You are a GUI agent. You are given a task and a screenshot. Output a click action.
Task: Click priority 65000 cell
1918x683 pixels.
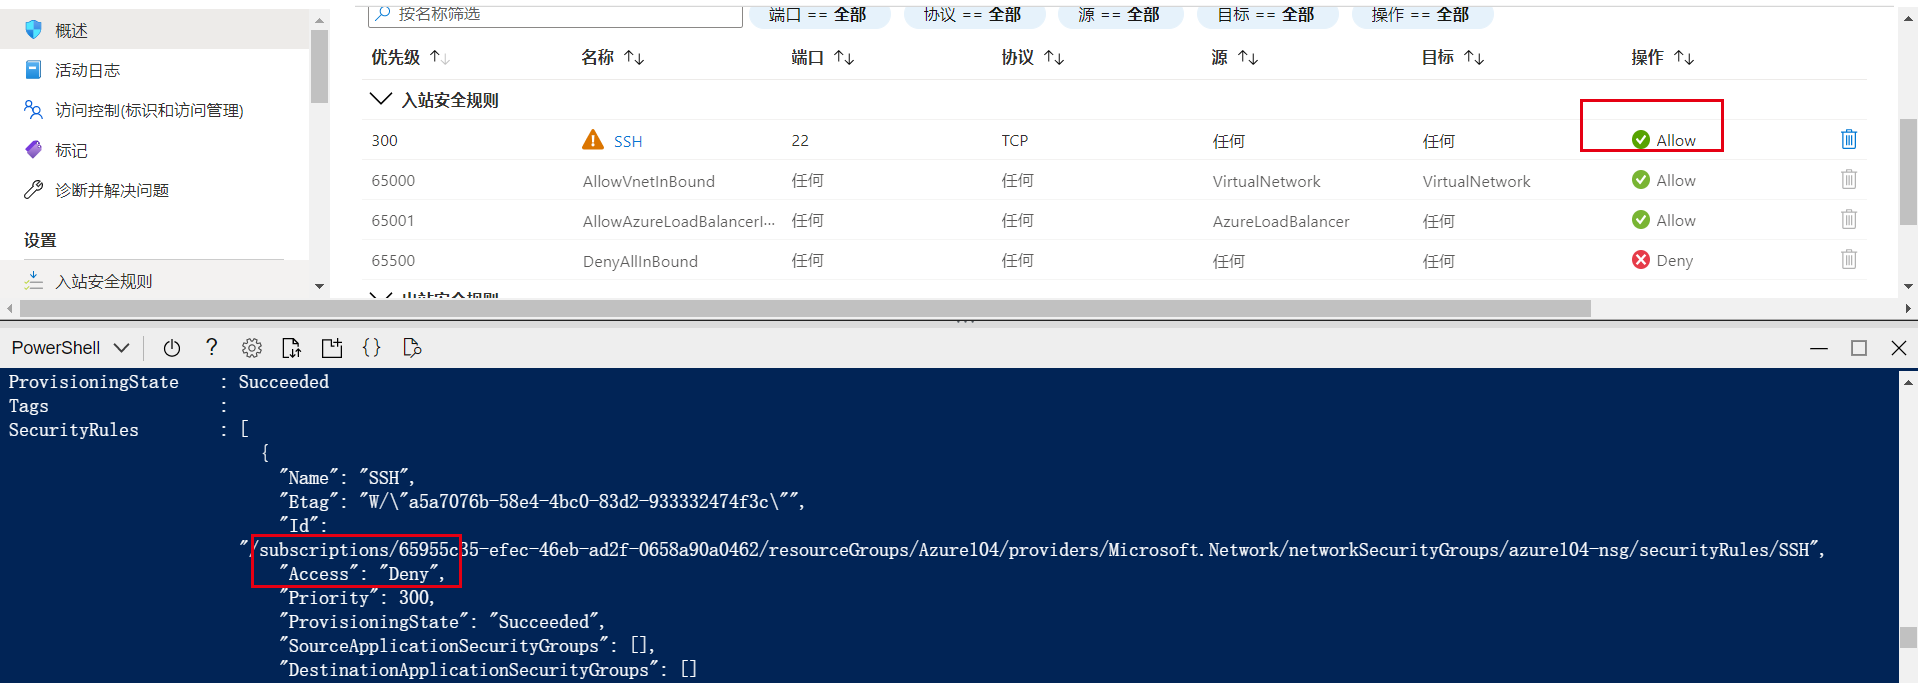pyautogui.click(x=393, y=181)
